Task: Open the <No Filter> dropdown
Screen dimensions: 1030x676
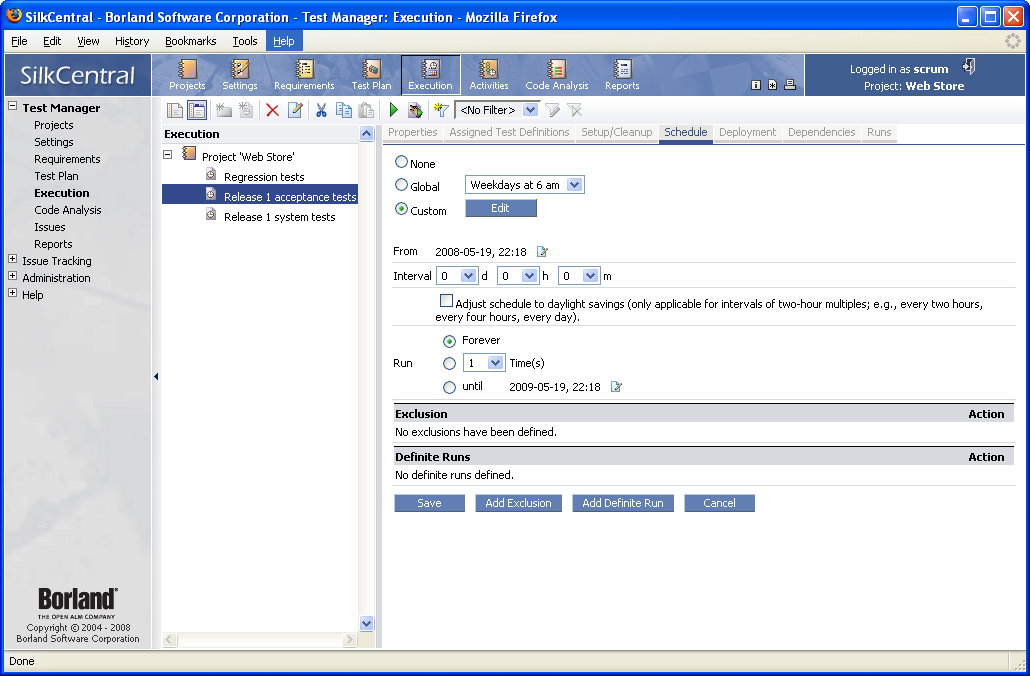Action: tap(497, 110)
